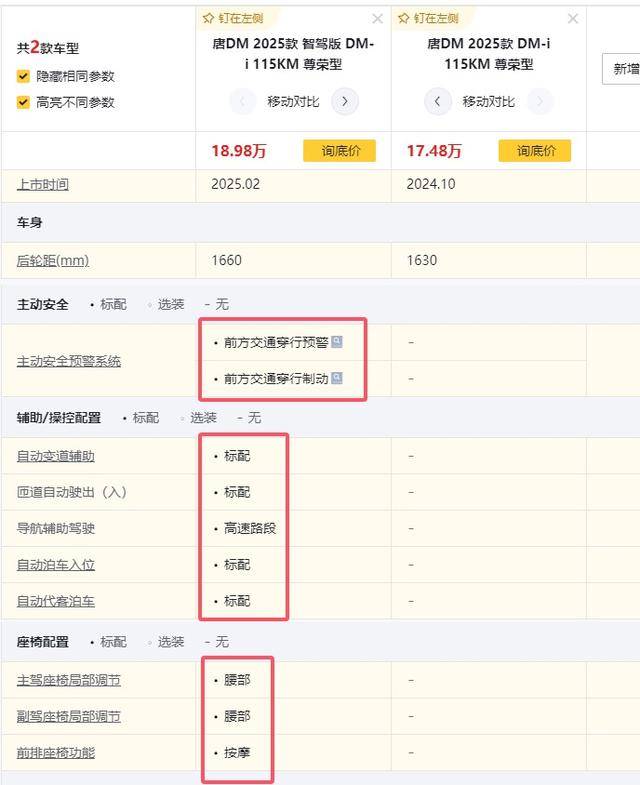The image size is (640, 785).
Task: Open info icon beside 前方交通穿行预警
Action: tap(337, 342)
